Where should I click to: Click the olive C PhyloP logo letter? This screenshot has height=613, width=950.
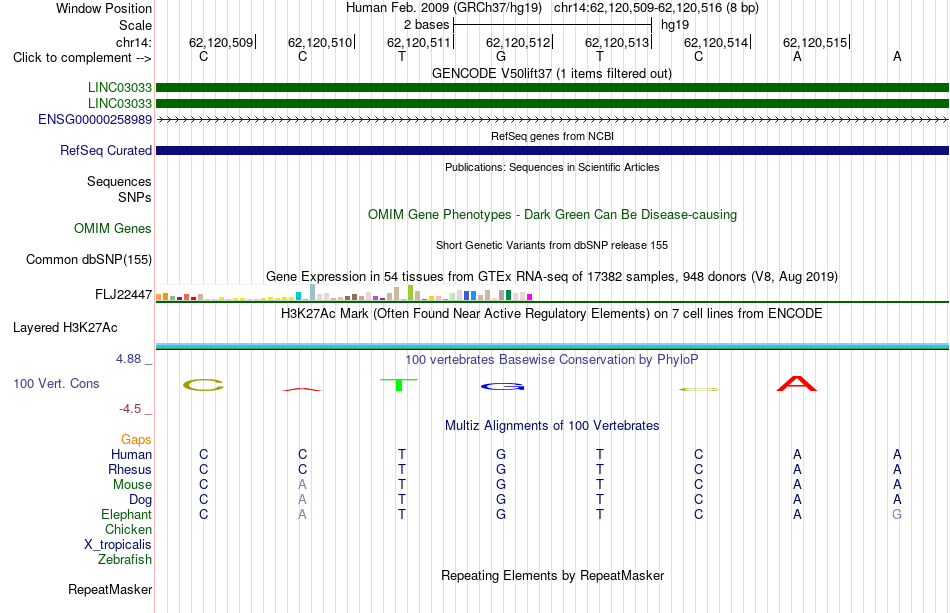204,385
